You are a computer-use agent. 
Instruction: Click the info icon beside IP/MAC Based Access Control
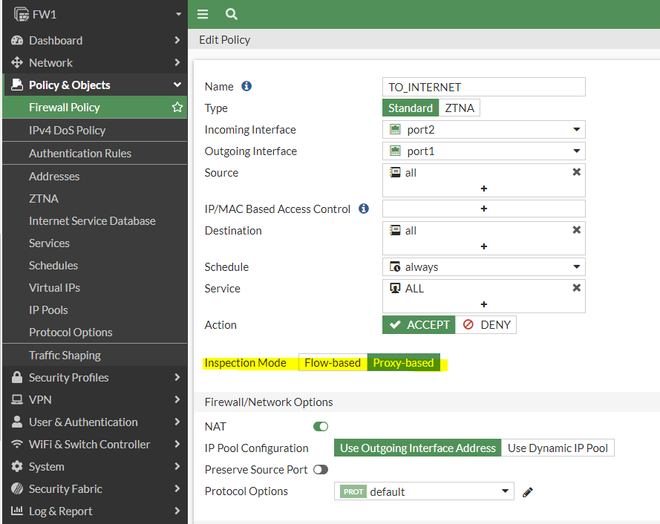click(363, 209)
